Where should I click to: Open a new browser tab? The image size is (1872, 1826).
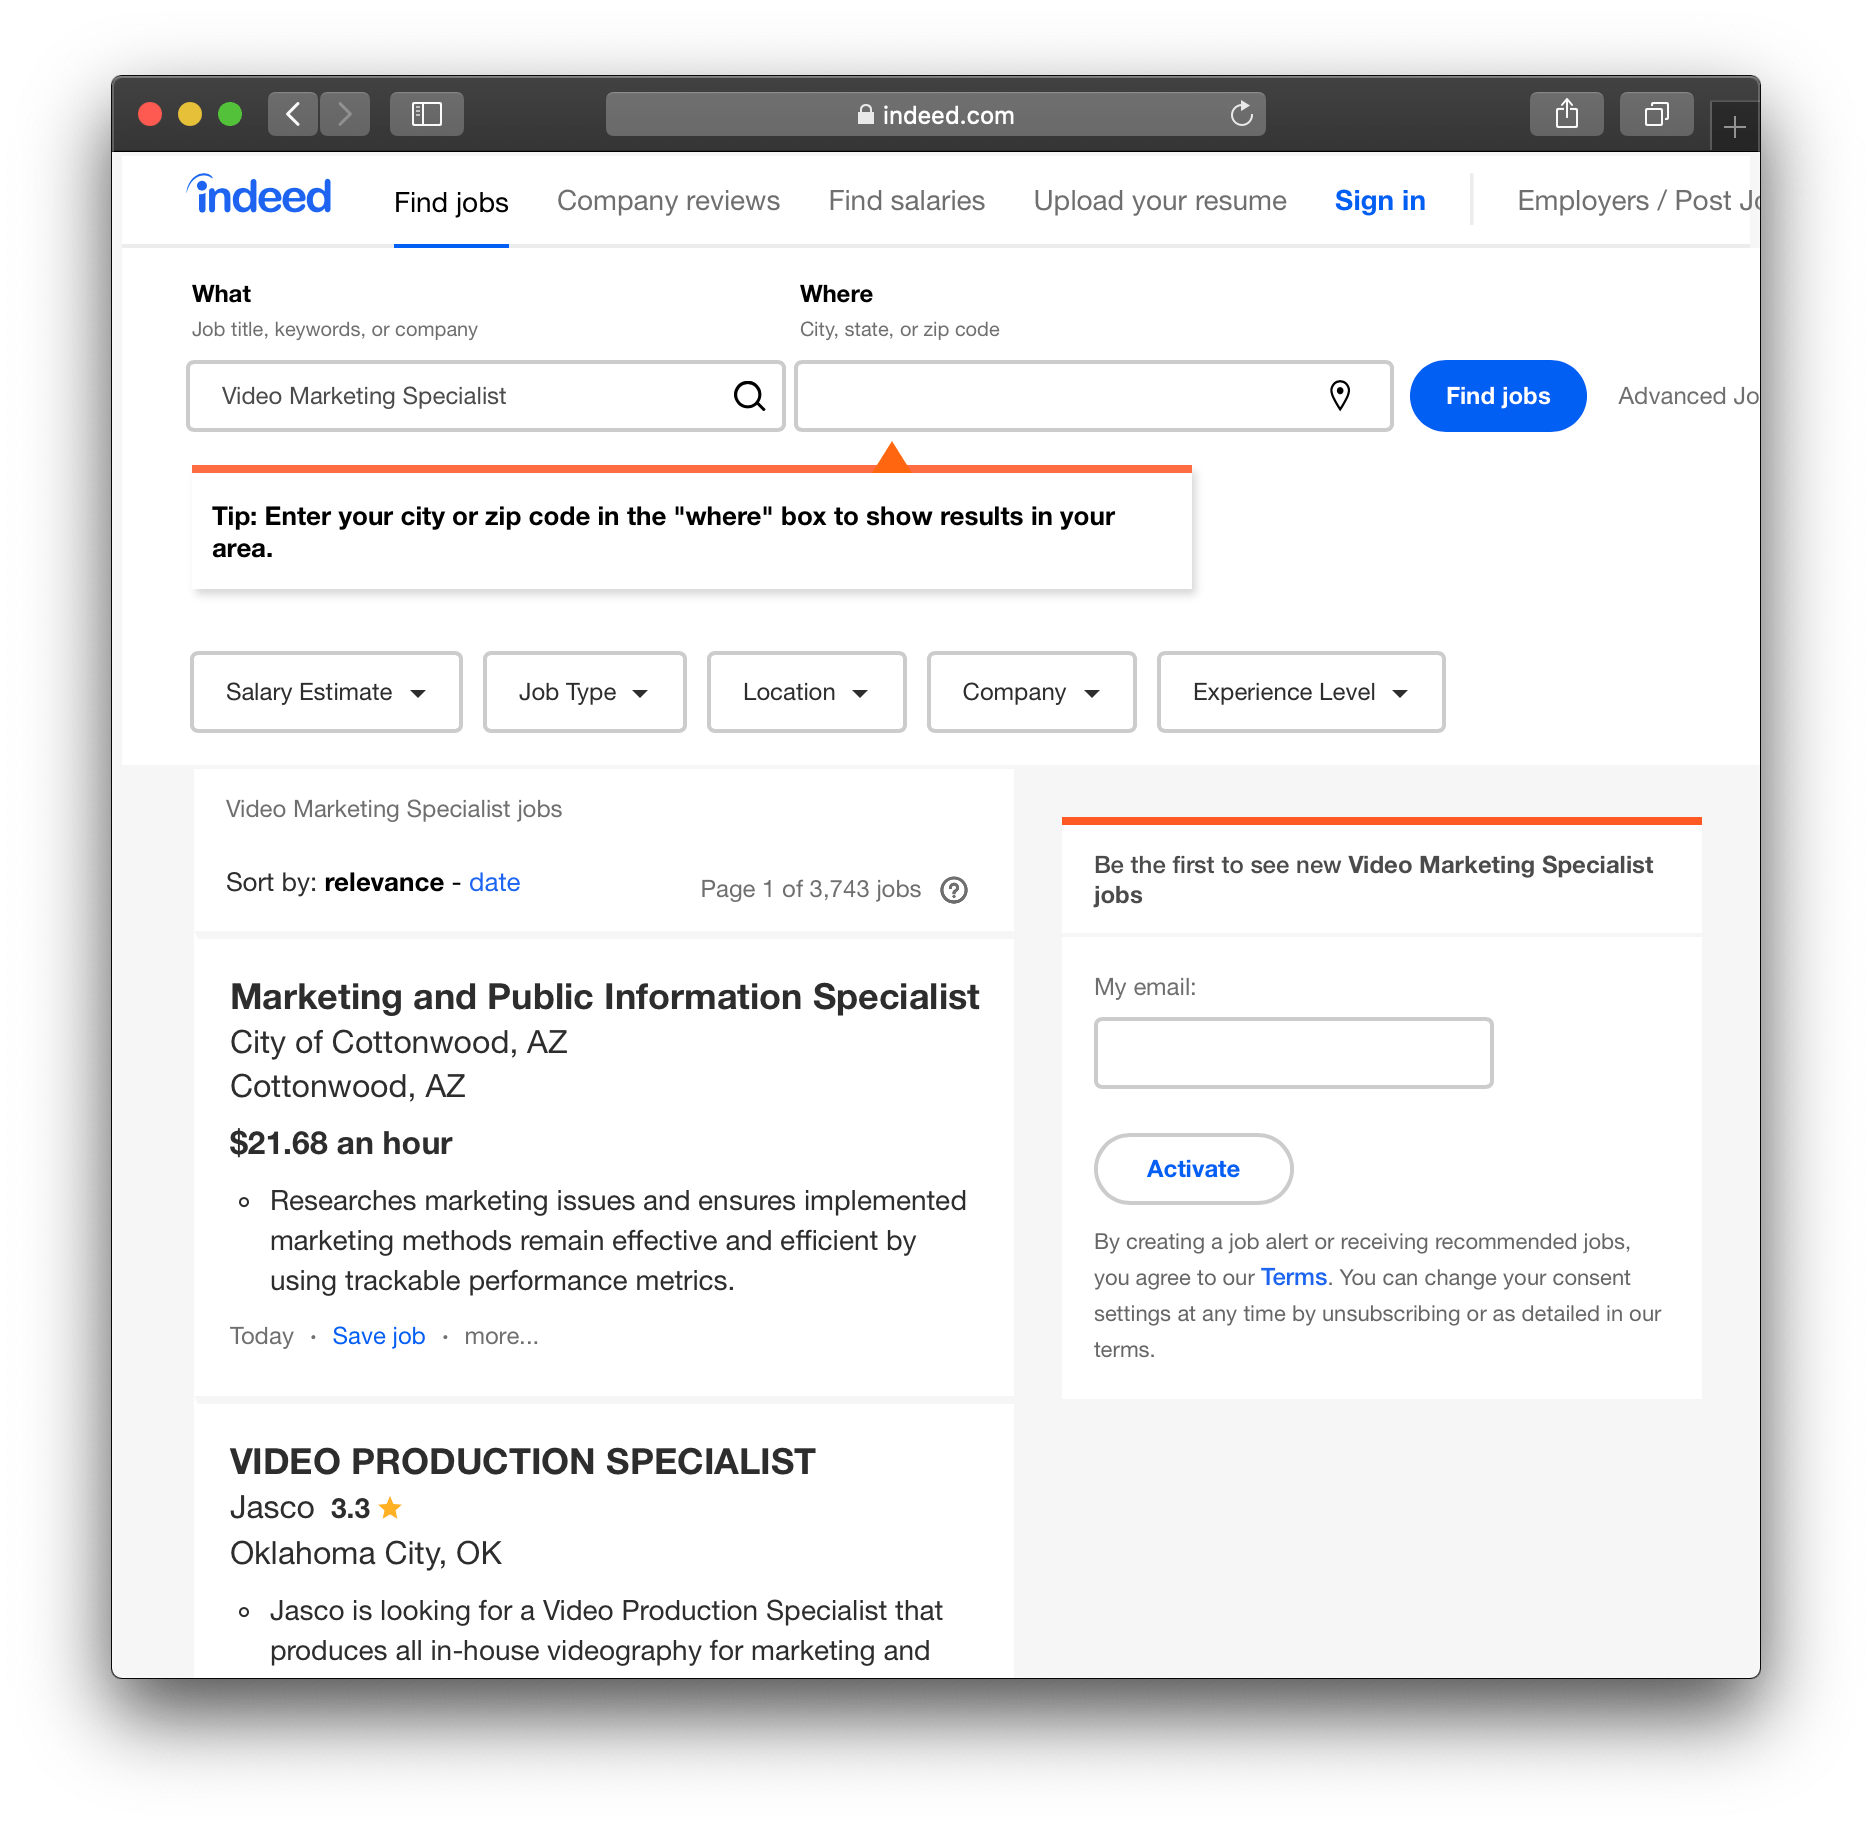tap(1735, 128)
